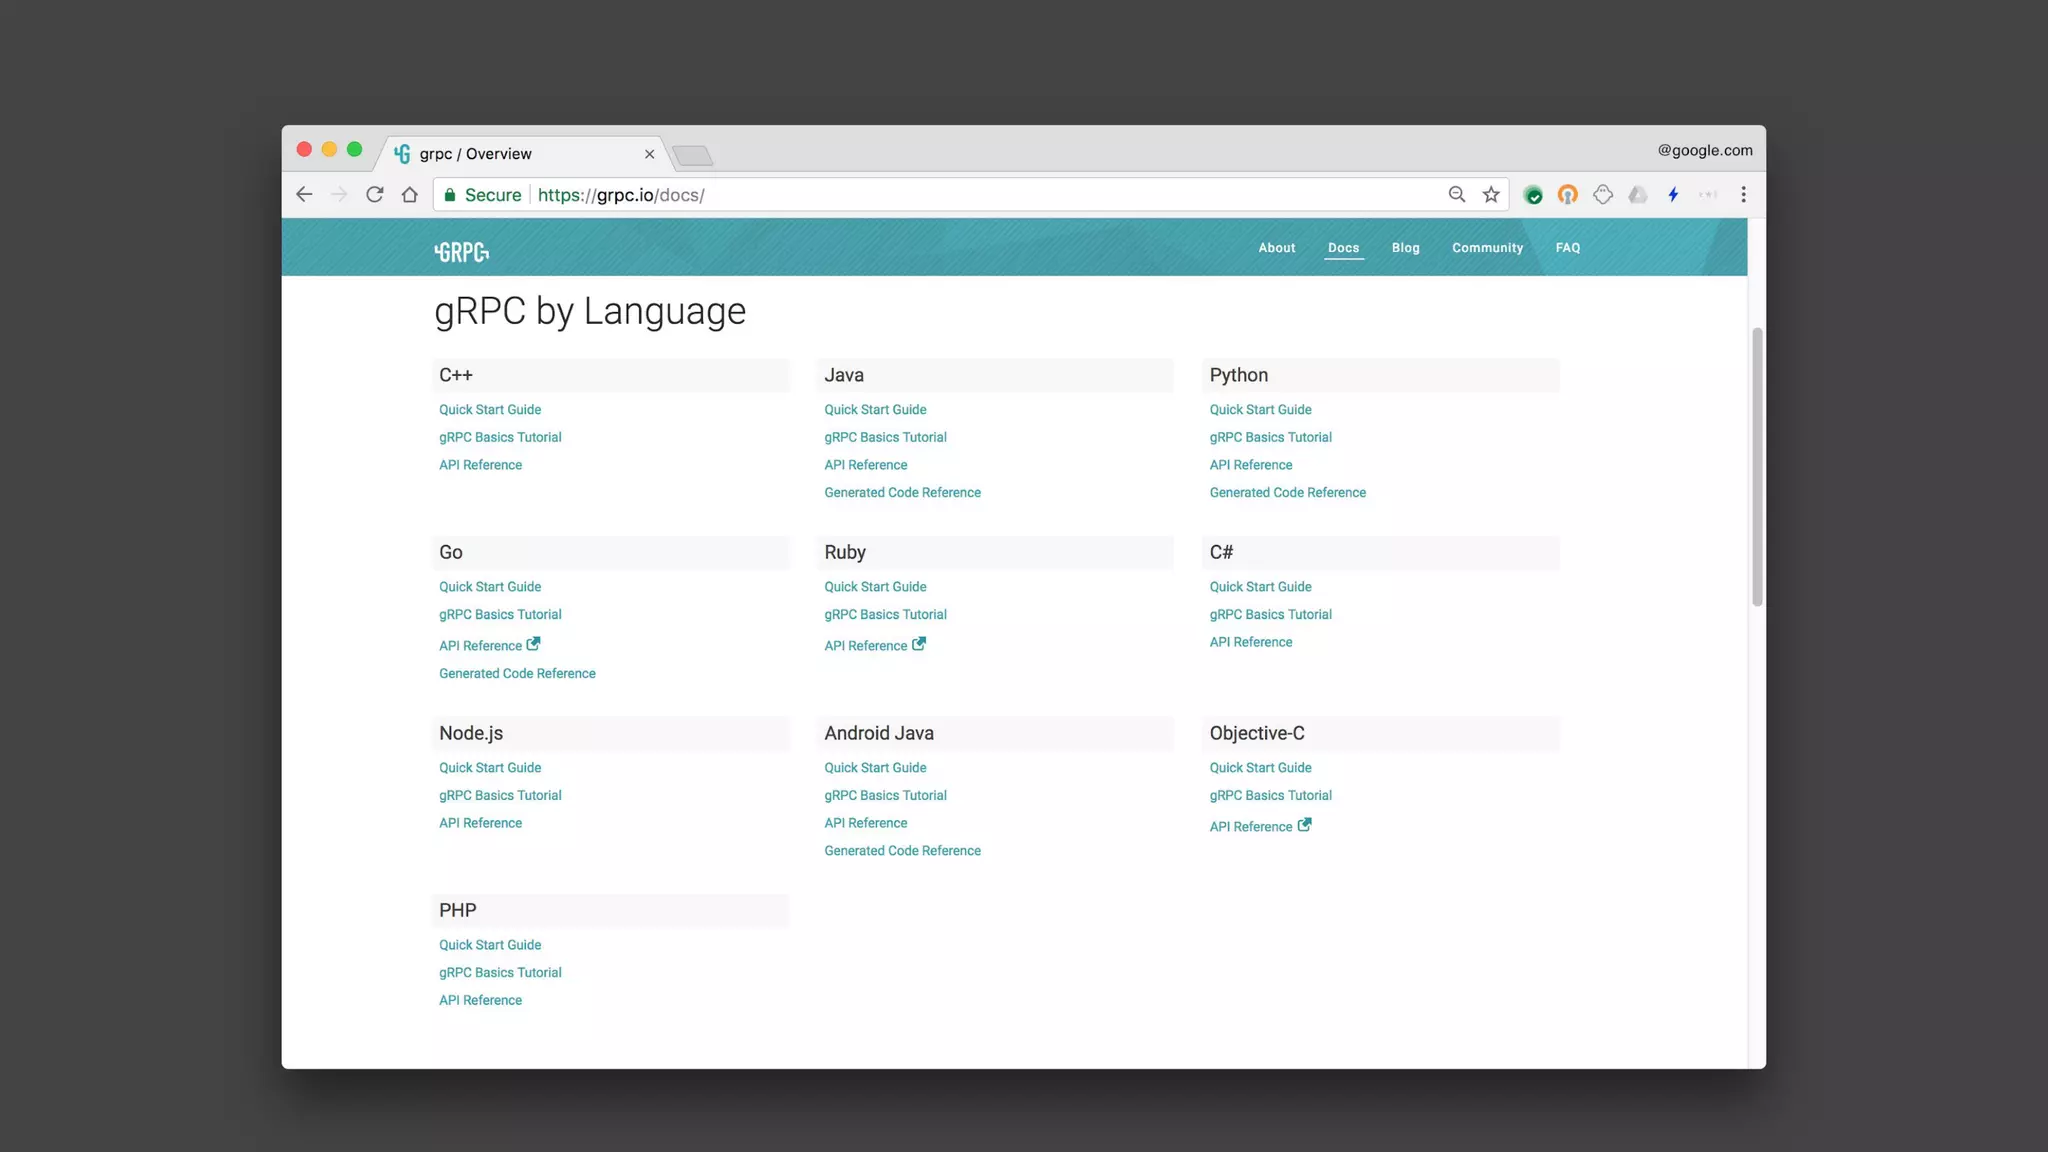Bookmark page with the star icon
The width and height of the screenshot is (2048, 1152).
1491,195
